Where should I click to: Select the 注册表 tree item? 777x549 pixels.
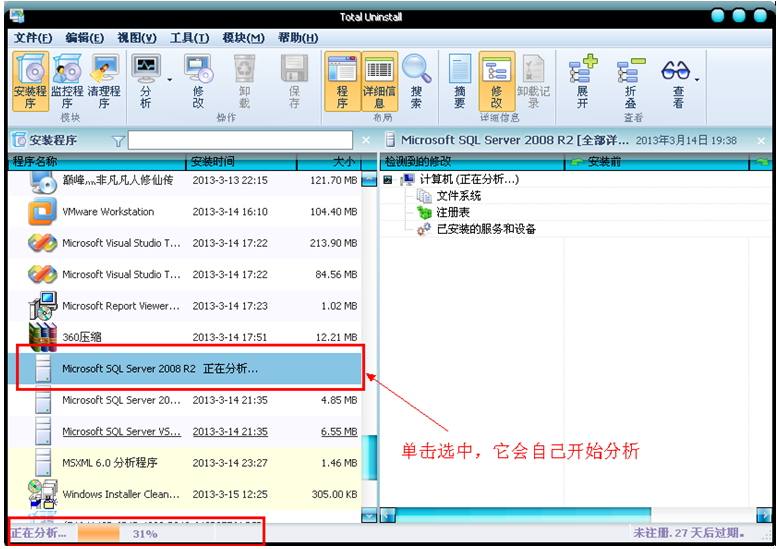[453, 213]
